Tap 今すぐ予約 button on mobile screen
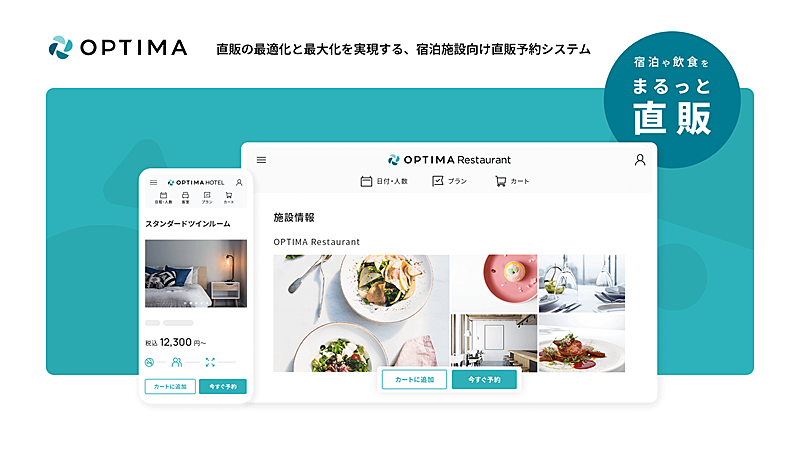 point(223,387)
